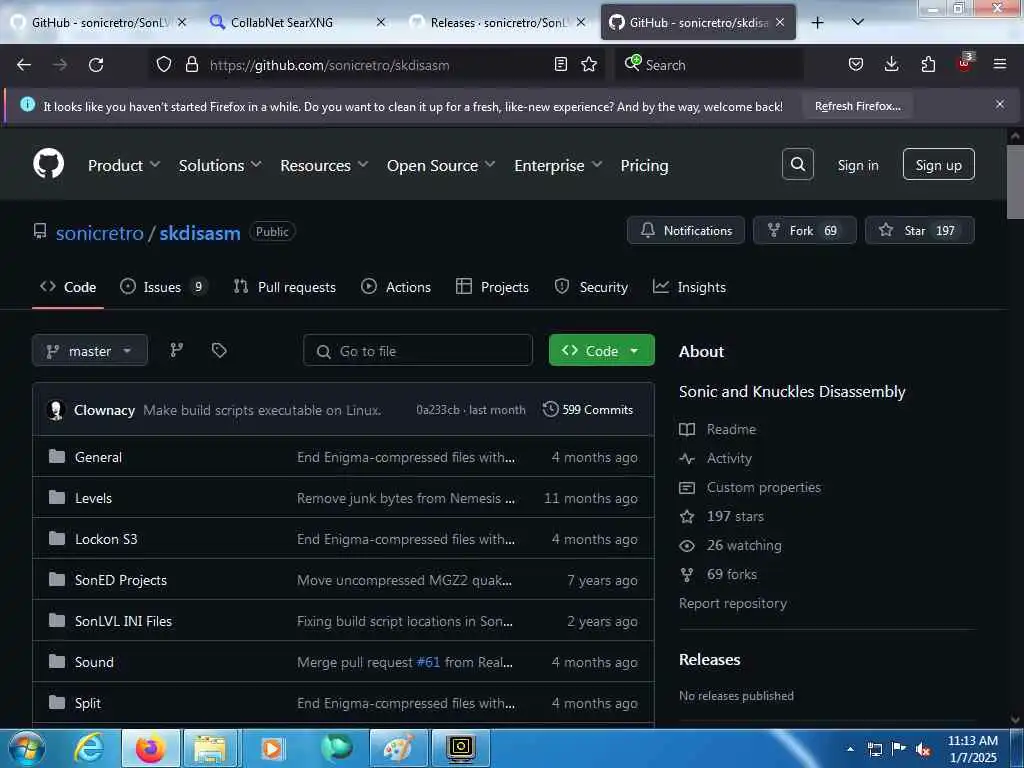The image size is (1024, 768).
Task: Open the Insights tab
Action: tap(689, 287)
